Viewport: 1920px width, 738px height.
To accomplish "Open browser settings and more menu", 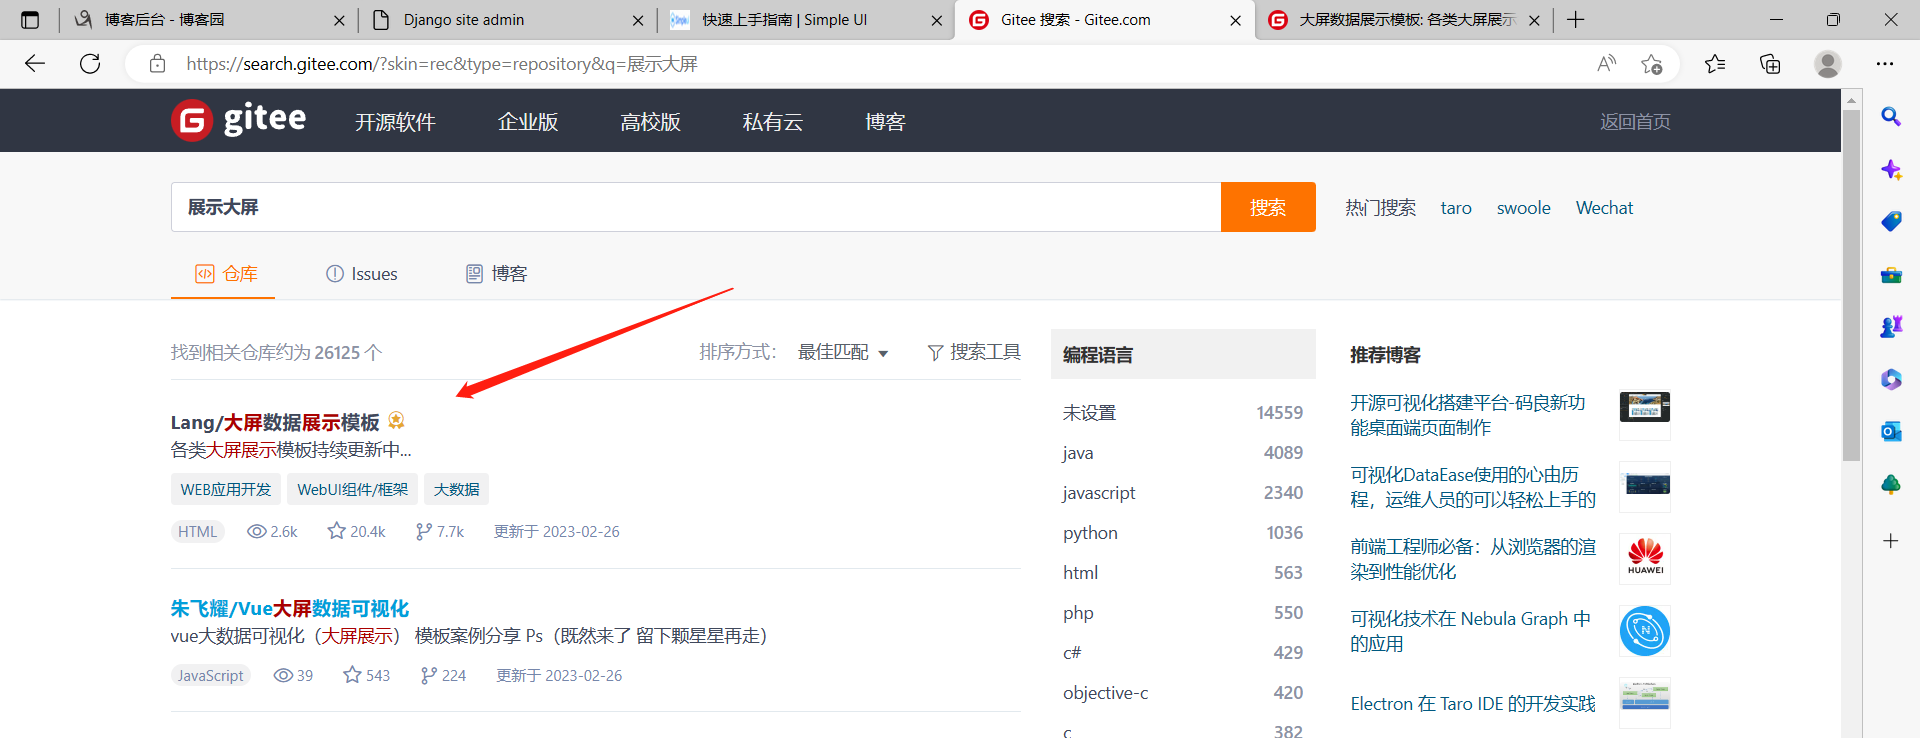I will click(1885, 64).
